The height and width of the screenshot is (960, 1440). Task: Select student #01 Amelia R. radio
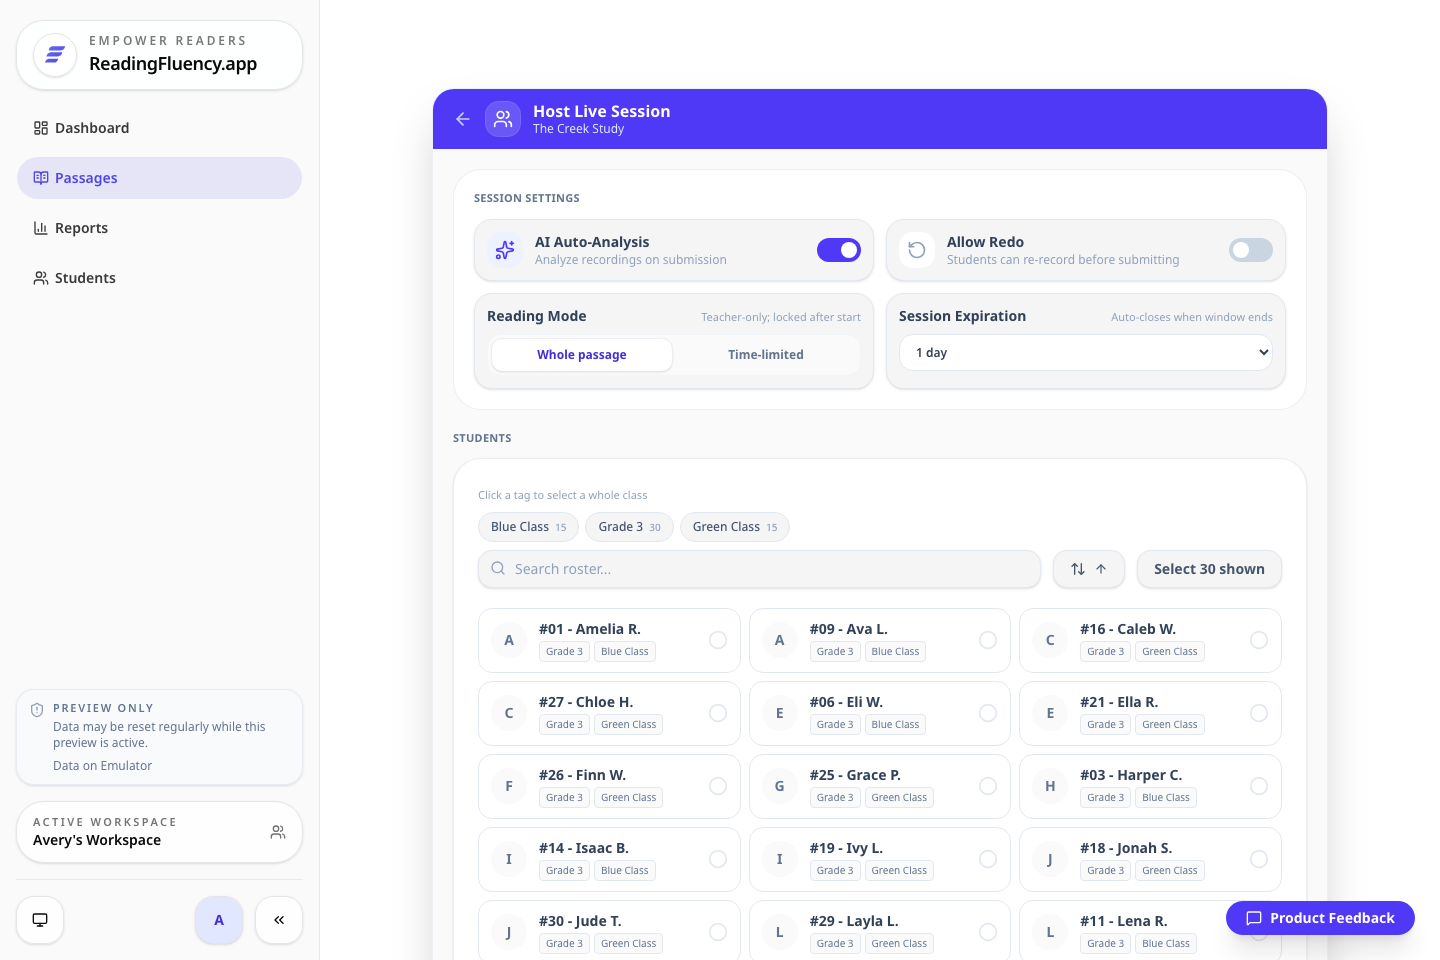pos(718,640)
